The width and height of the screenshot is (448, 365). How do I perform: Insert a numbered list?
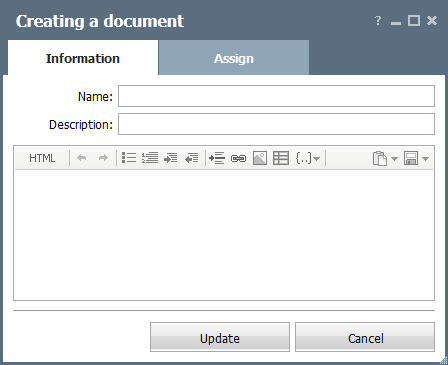coord(150,158)
